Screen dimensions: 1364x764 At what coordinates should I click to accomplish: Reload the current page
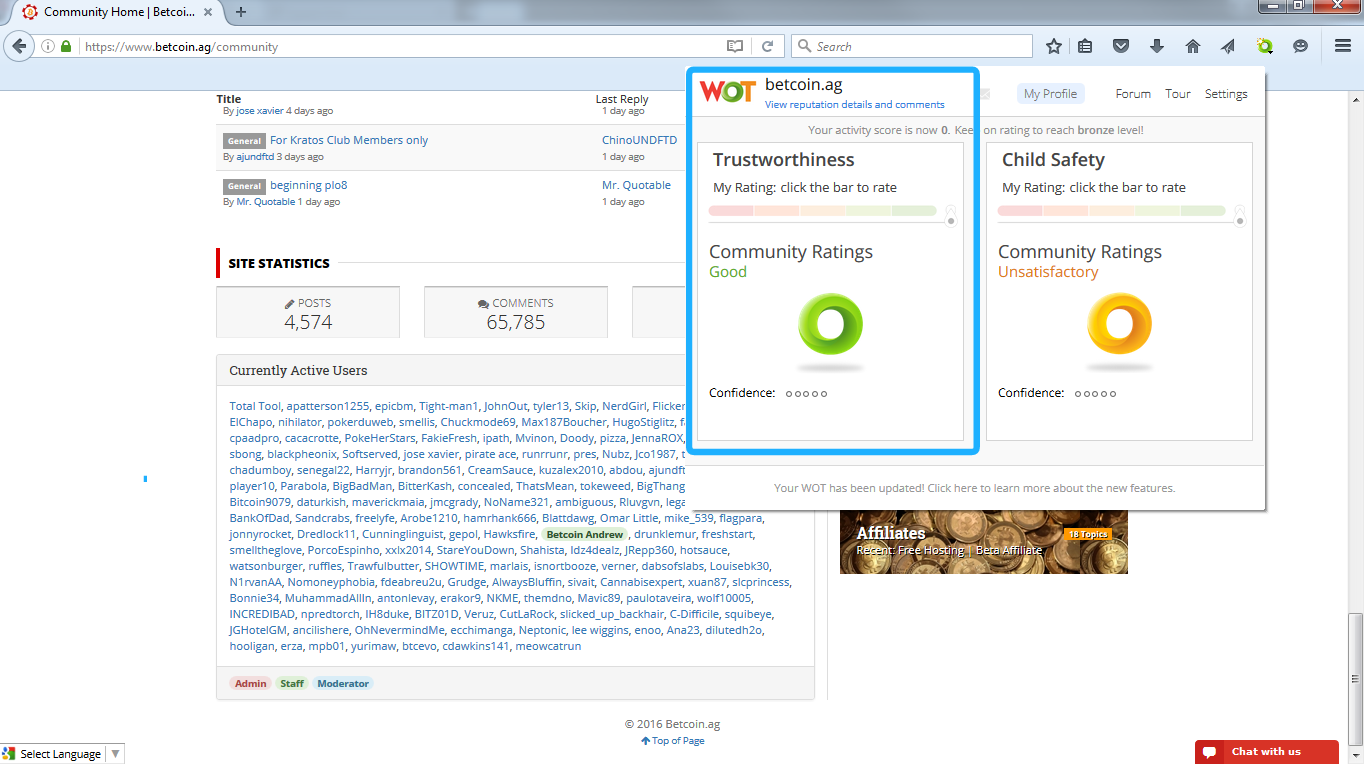click(767, 46)
